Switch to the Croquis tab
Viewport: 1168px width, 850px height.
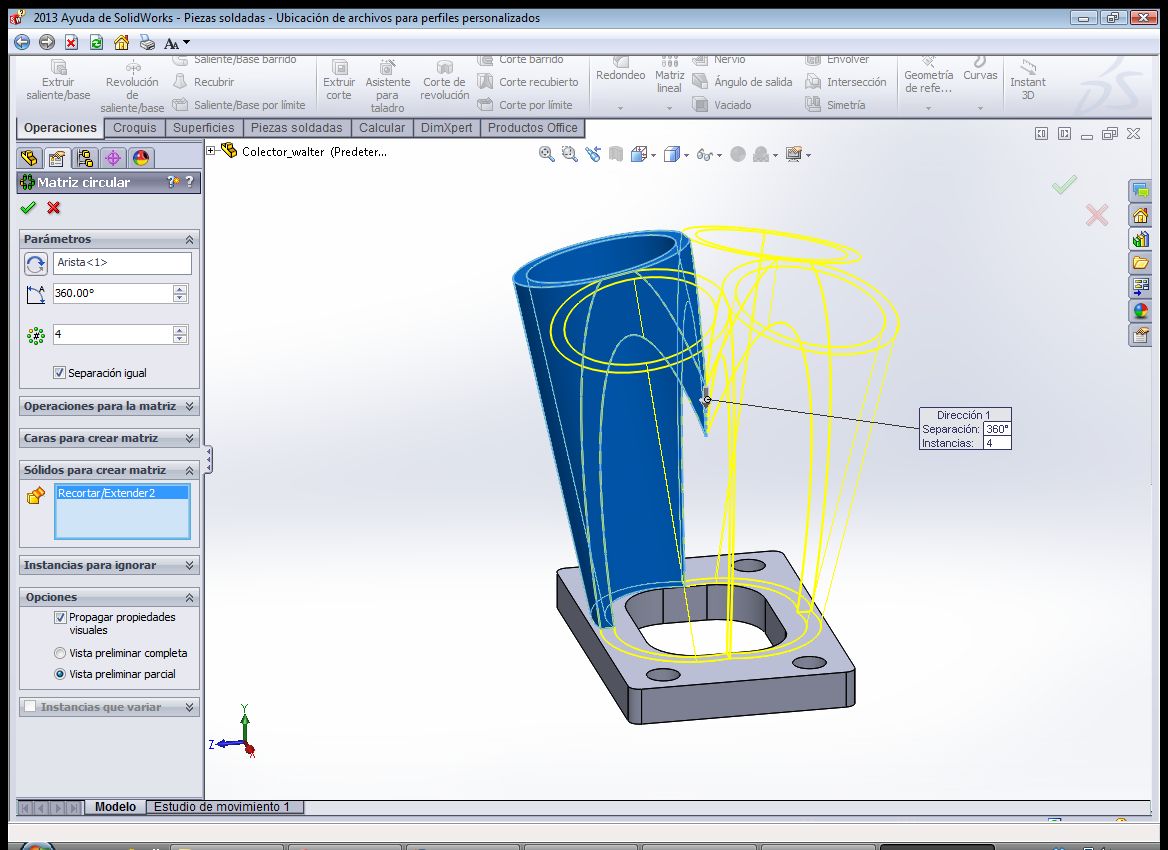tap(135, 128)
